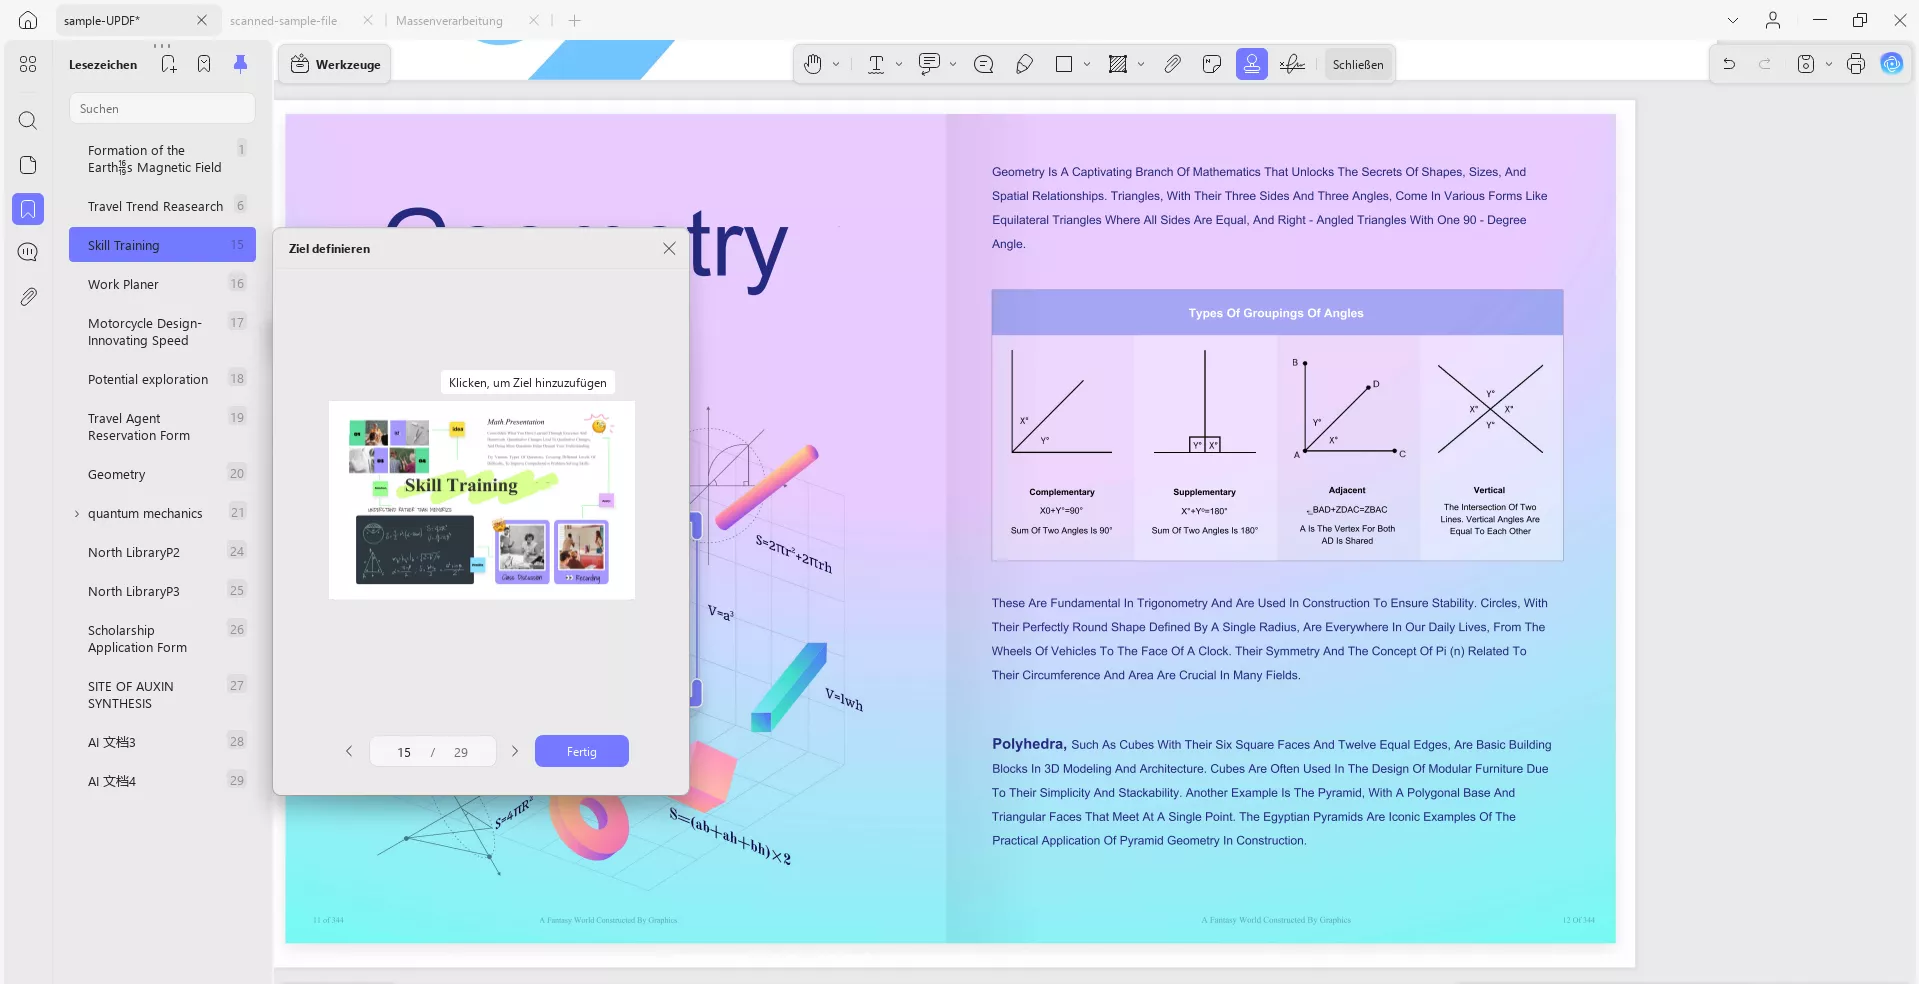Go to previous page in dialog
The height and width of the screenshot is (984, 1919).
click(x=349, y=751)
